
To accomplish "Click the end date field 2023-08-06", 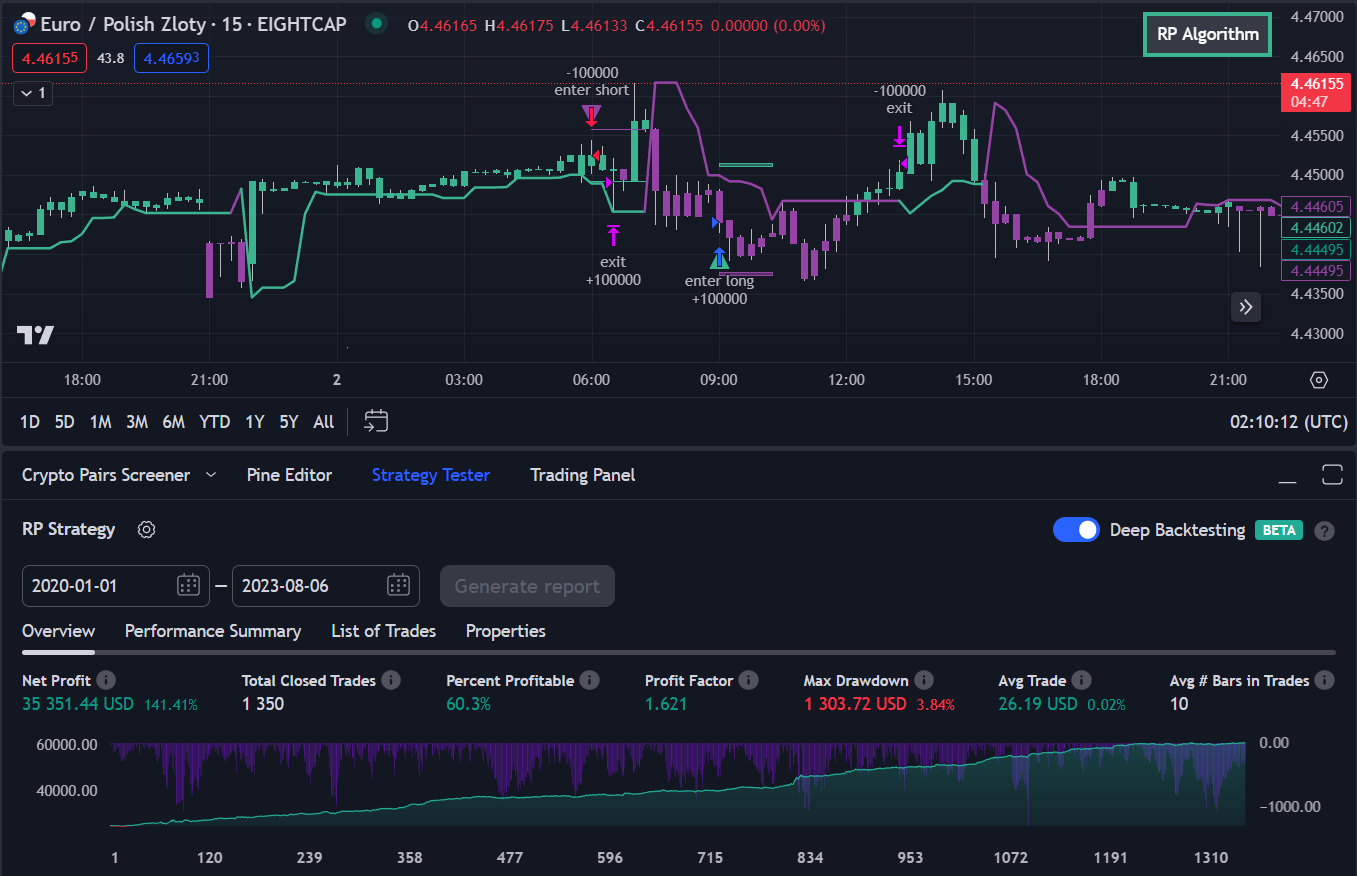I will [326, 586].
